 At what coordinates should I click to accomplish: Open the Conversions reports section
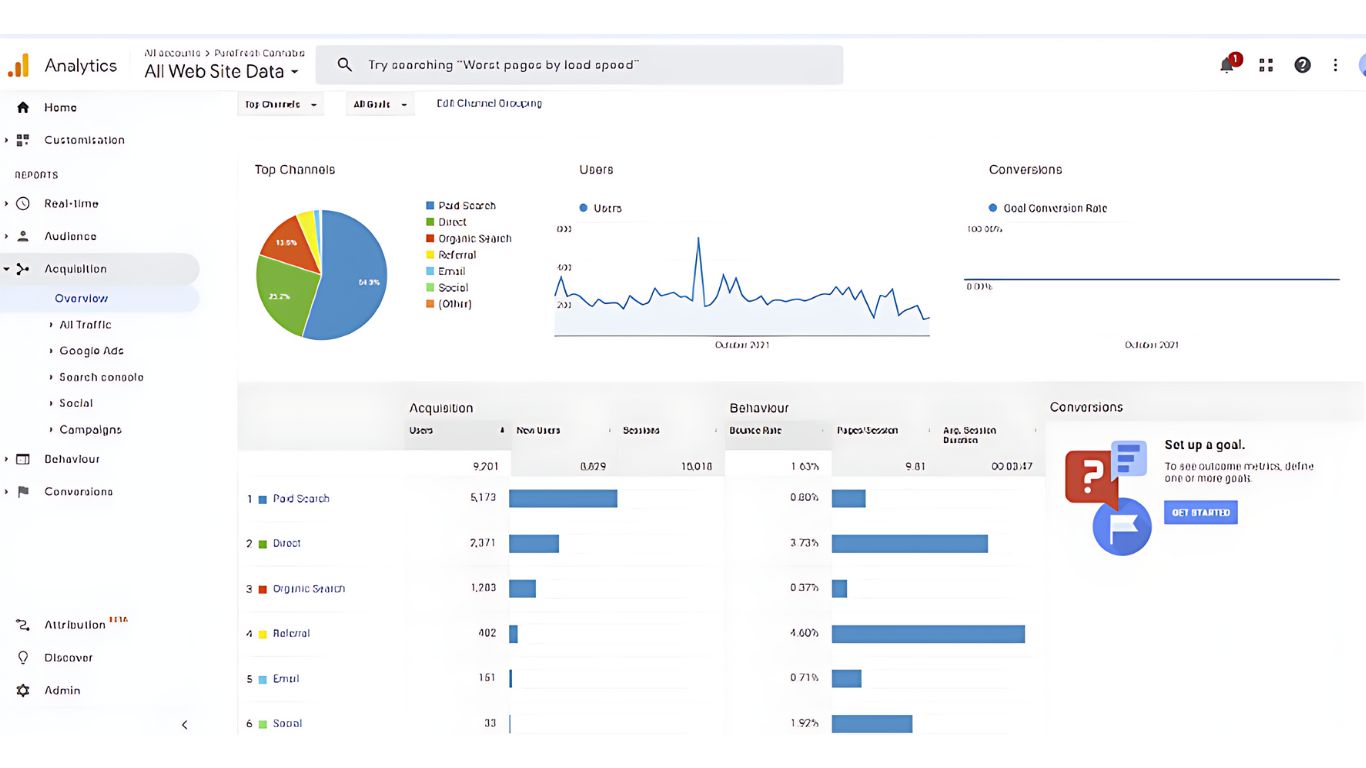78,491
